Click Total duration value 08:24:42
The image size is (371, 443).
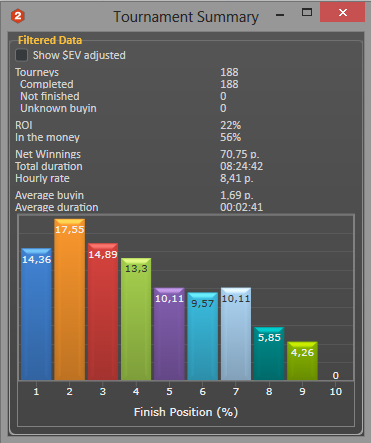coord(241,166)
